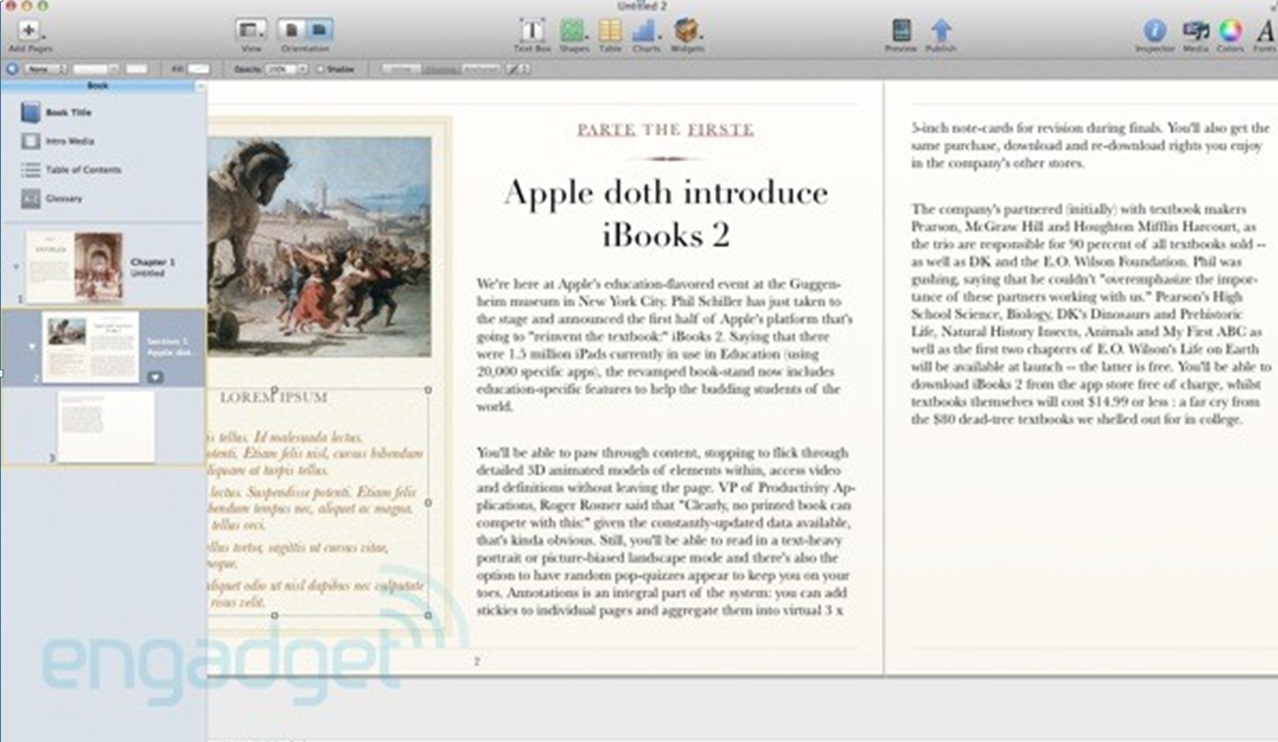
Task: Click the Trojan horse painting image
Action: point(320,246)
